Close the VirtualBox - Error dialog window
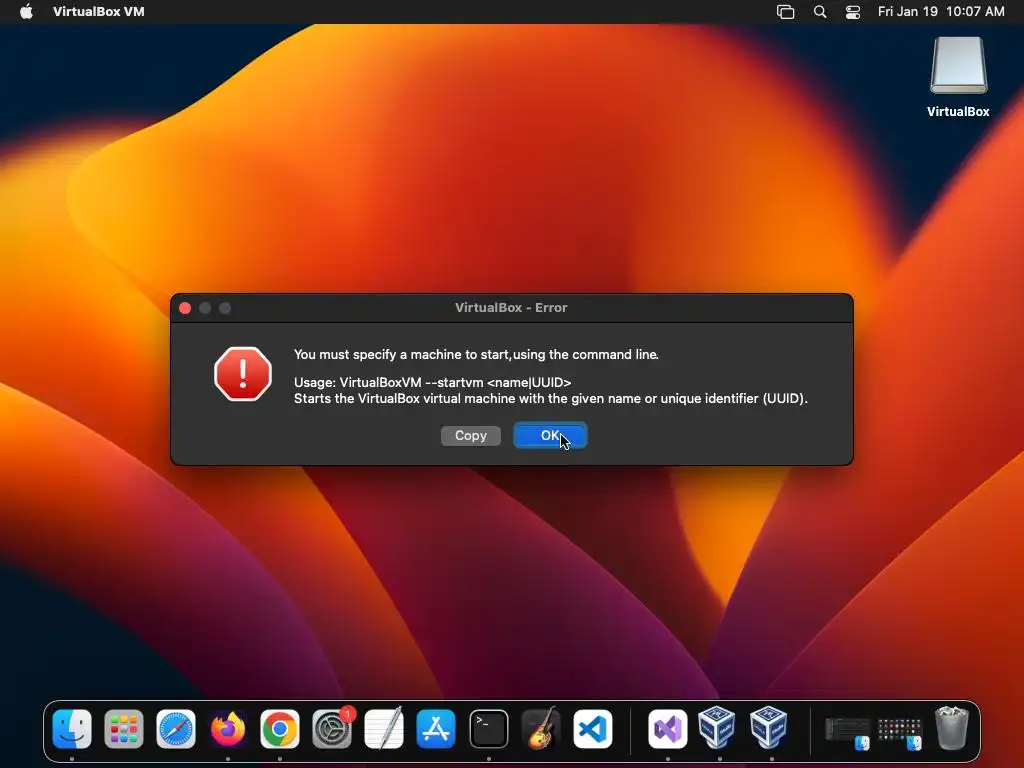The height and width of the screenshot is (768, 1024). coord(185,308)
